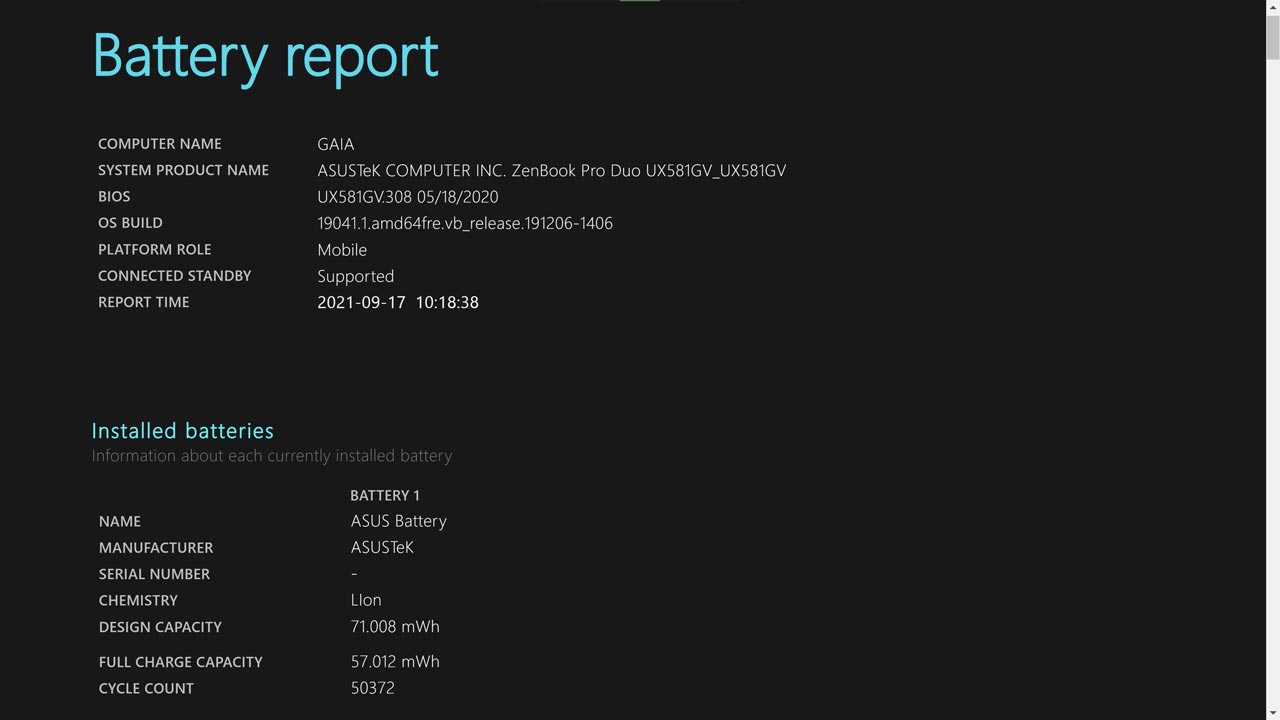Click the connected standby value Supported
Screen dimensions: 1280x720
pos(355,276)
